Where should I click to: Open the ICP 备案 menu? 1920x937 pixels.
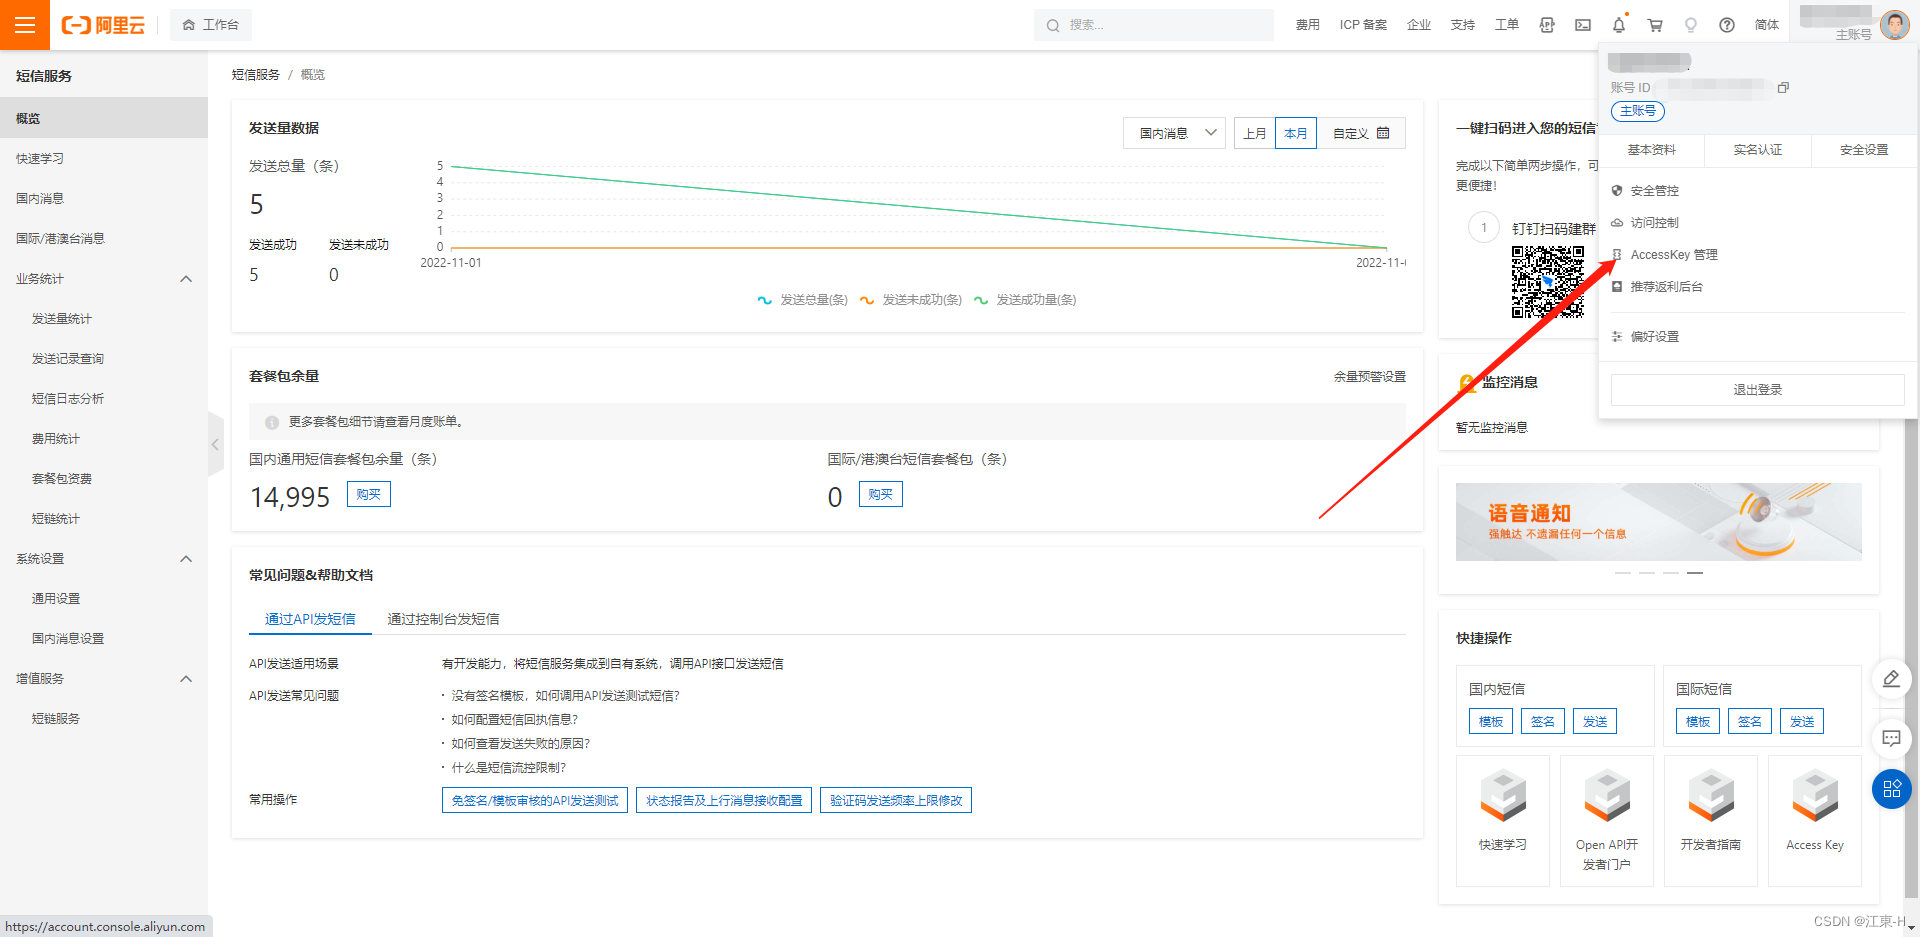1363,25
